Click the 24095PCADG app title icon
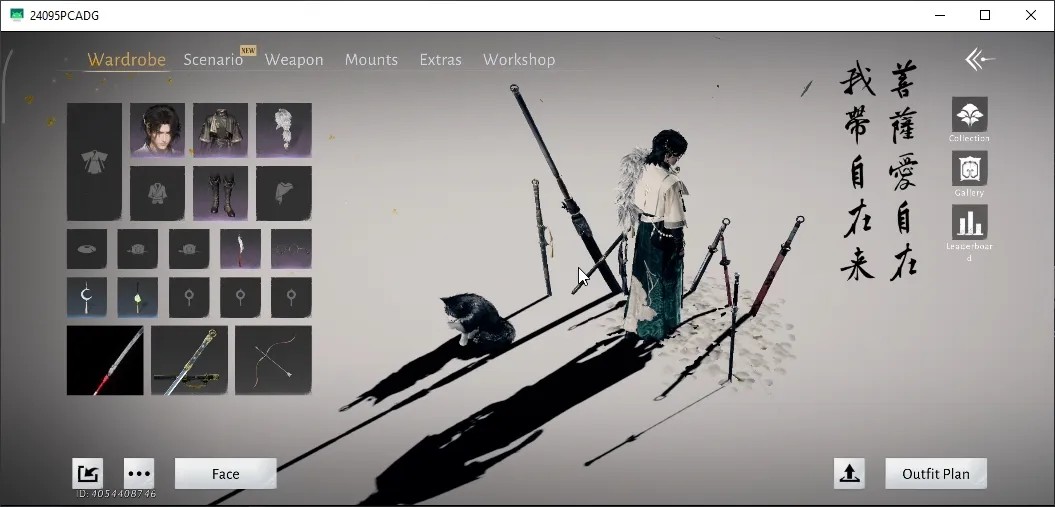Viewport: 1055px width, 507px height. [x=17, y=15]
